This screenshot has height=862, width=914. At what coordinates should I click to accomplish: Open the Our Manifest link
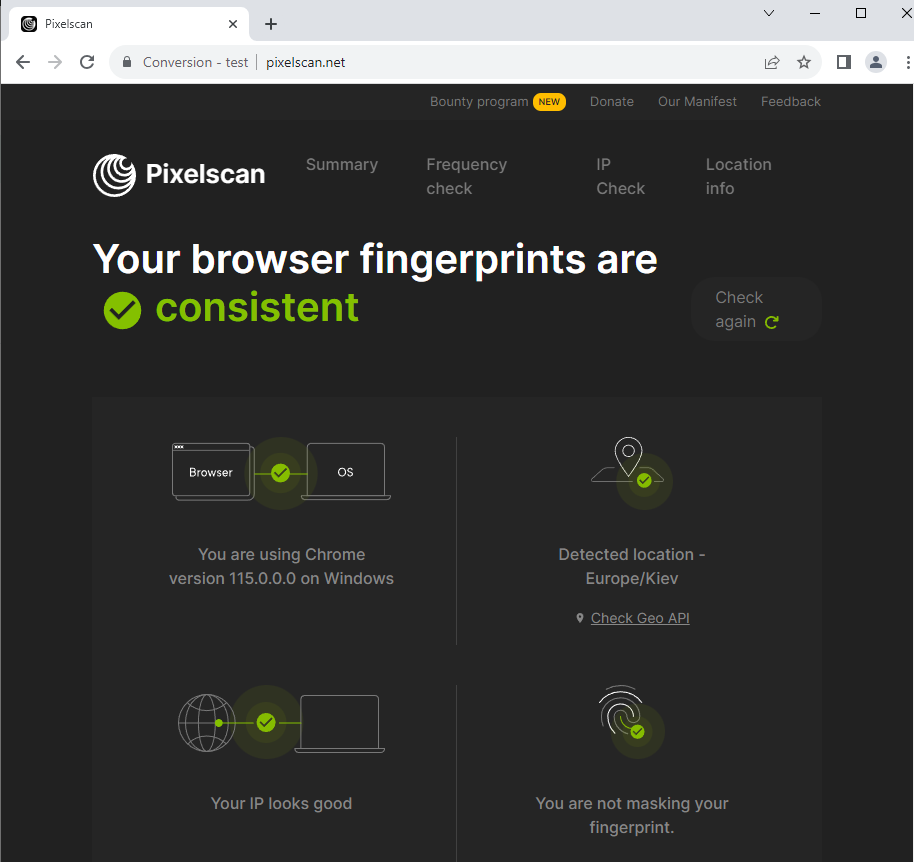coord(697,101)
